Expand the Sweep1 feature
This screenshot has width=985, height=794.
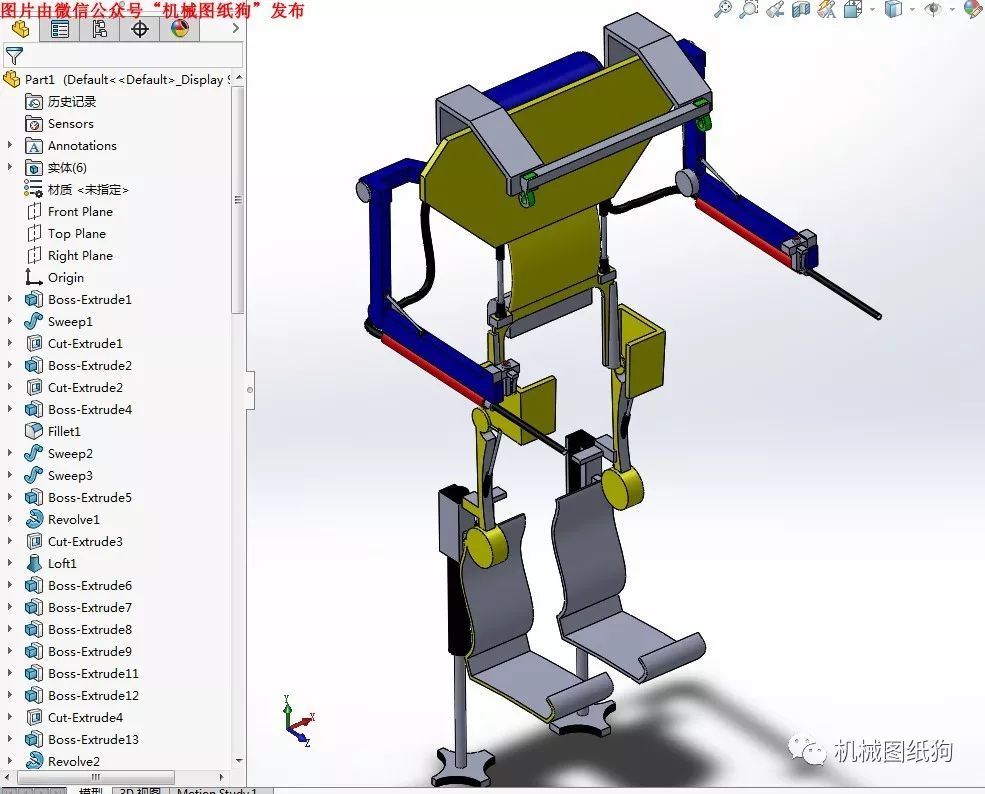9,321
